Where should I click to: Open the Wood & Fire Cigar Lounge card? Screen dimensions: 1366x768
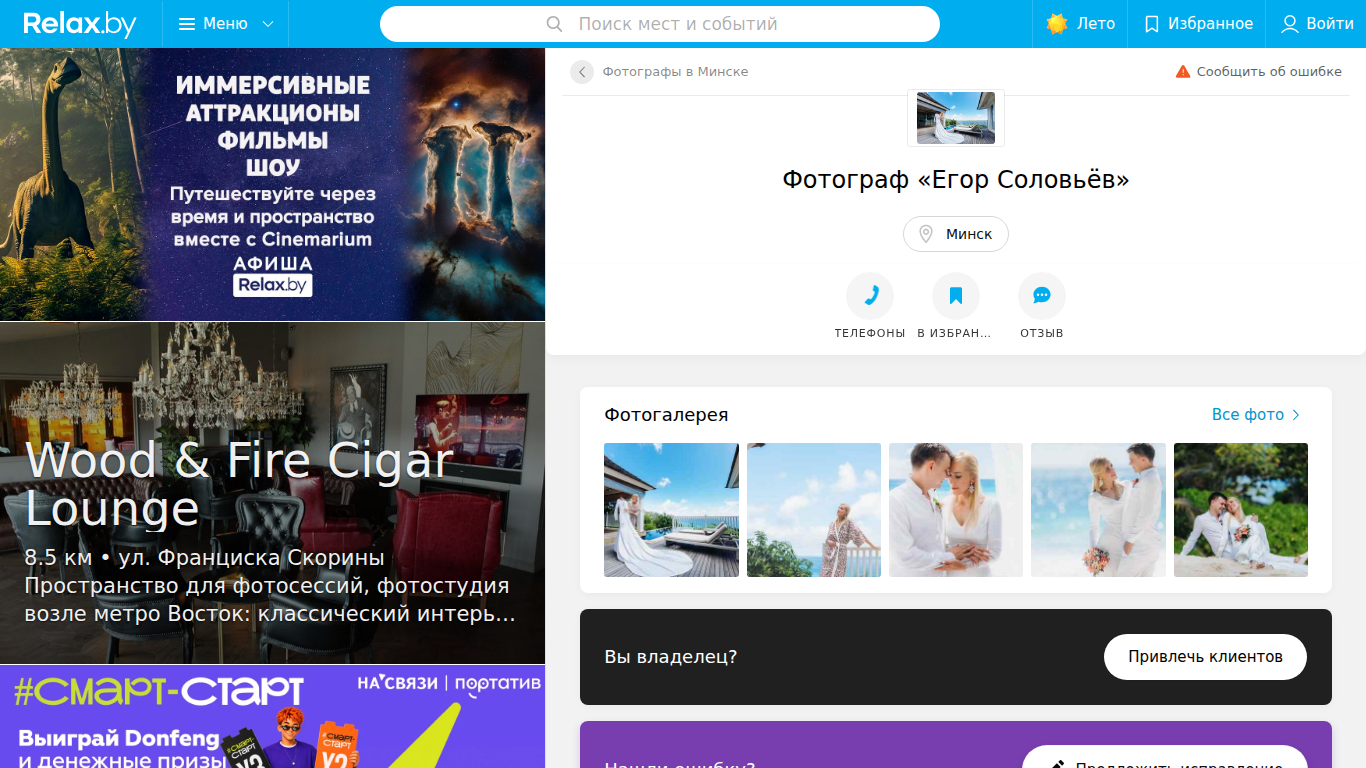click(x=272, y=493)
